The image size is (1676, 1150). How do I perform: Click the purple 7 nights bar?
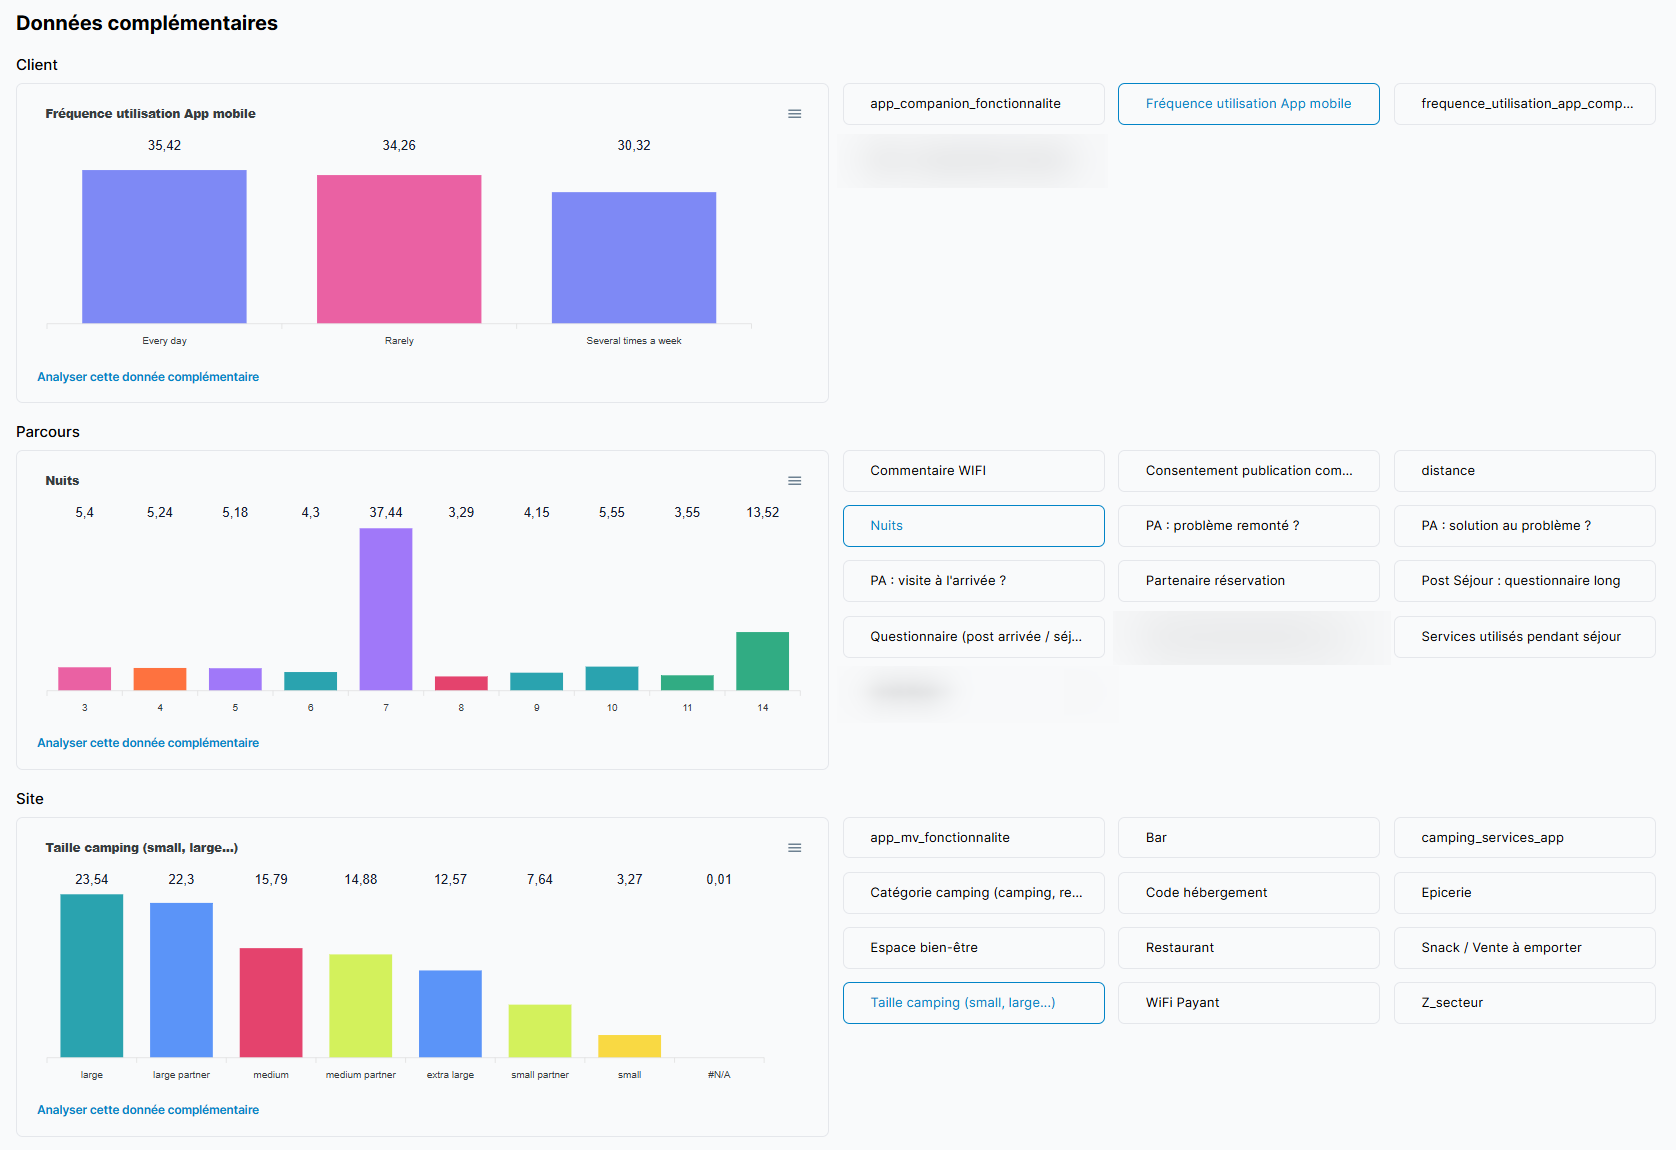386,610
